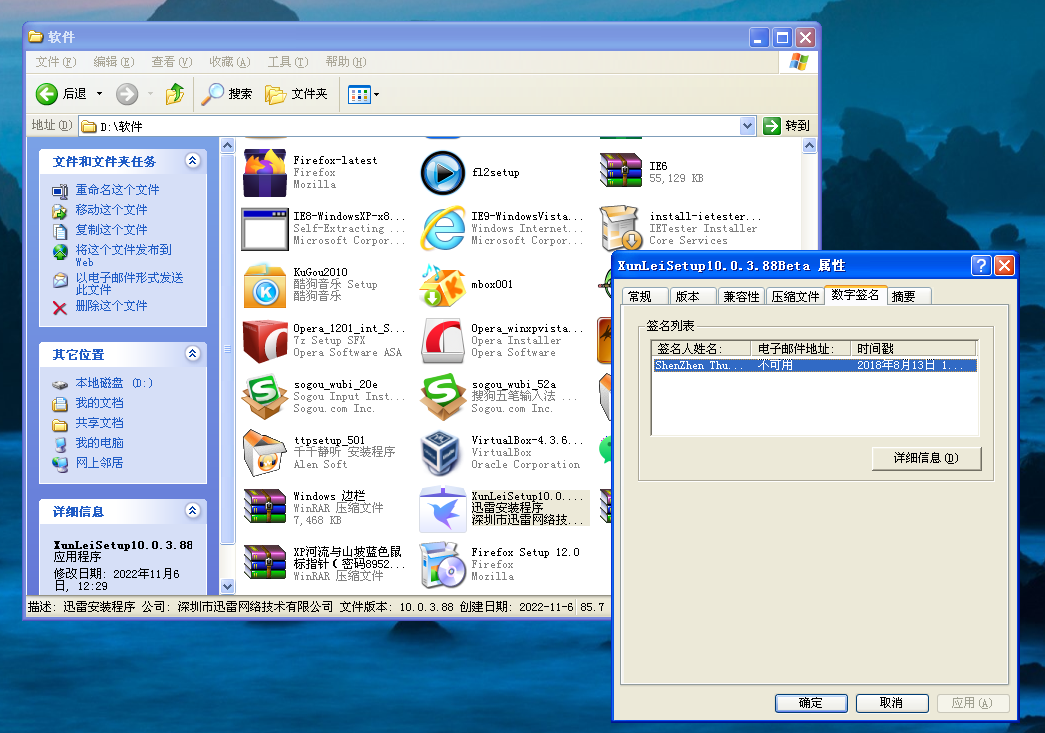The width and height of the screenshot is (1045, 733).
Task: Select the KuGou2010 setup icon
Action: pos(265,285)
